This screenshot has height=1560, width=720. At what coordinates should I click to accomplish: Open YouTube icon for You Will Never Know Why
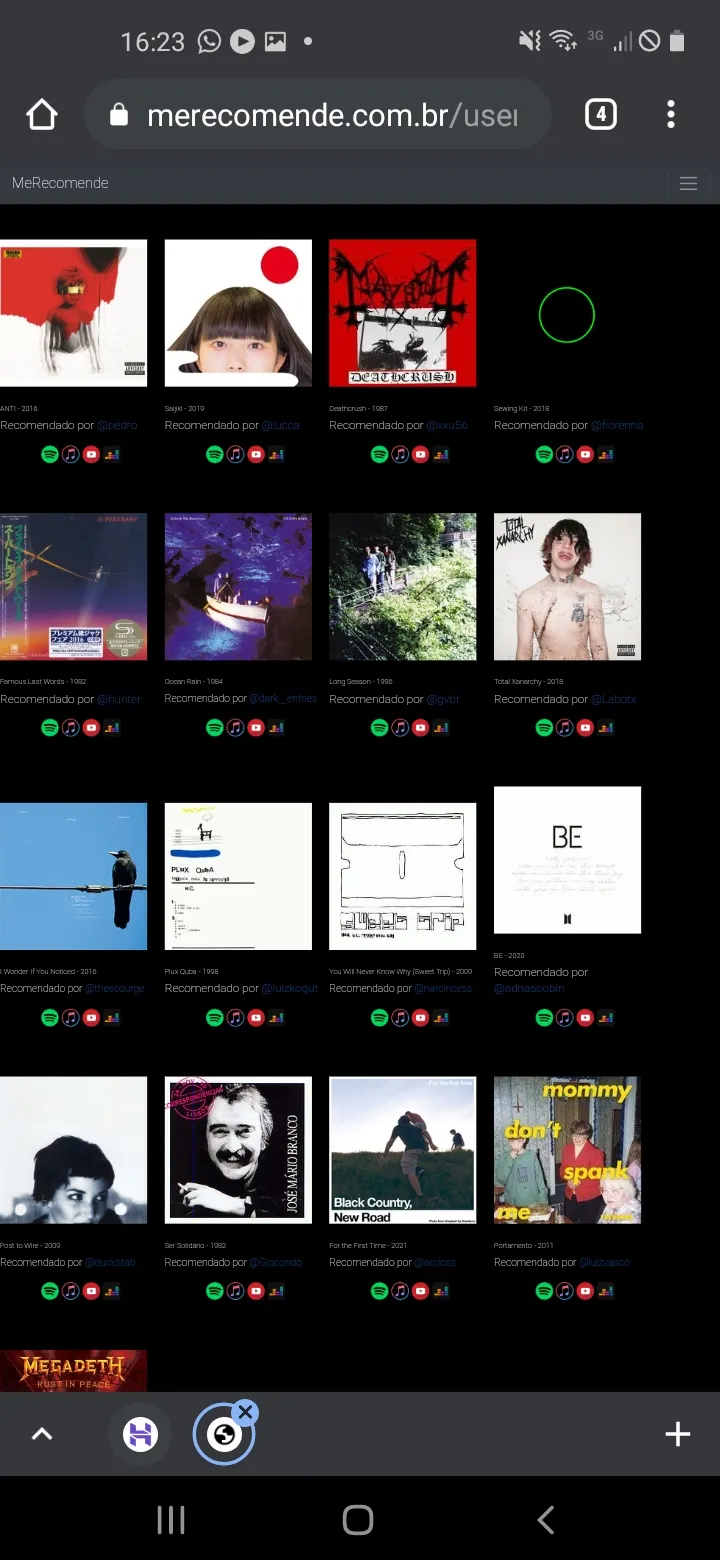pos(420,1018)
